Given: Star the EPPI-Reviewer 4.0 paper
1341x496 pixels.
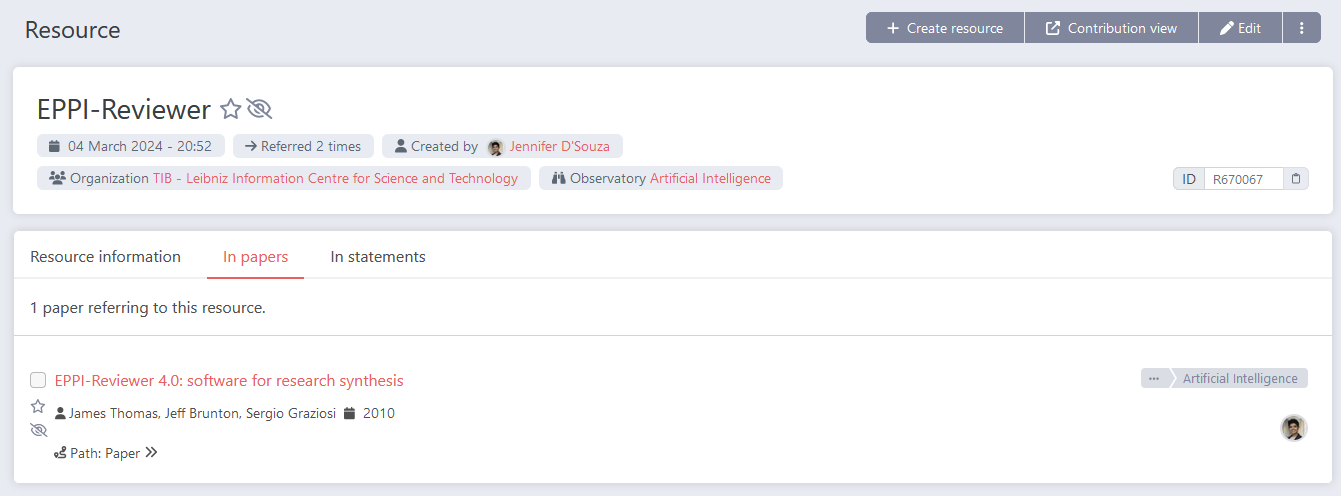Looking at the screenshot, I should (38, 406).
